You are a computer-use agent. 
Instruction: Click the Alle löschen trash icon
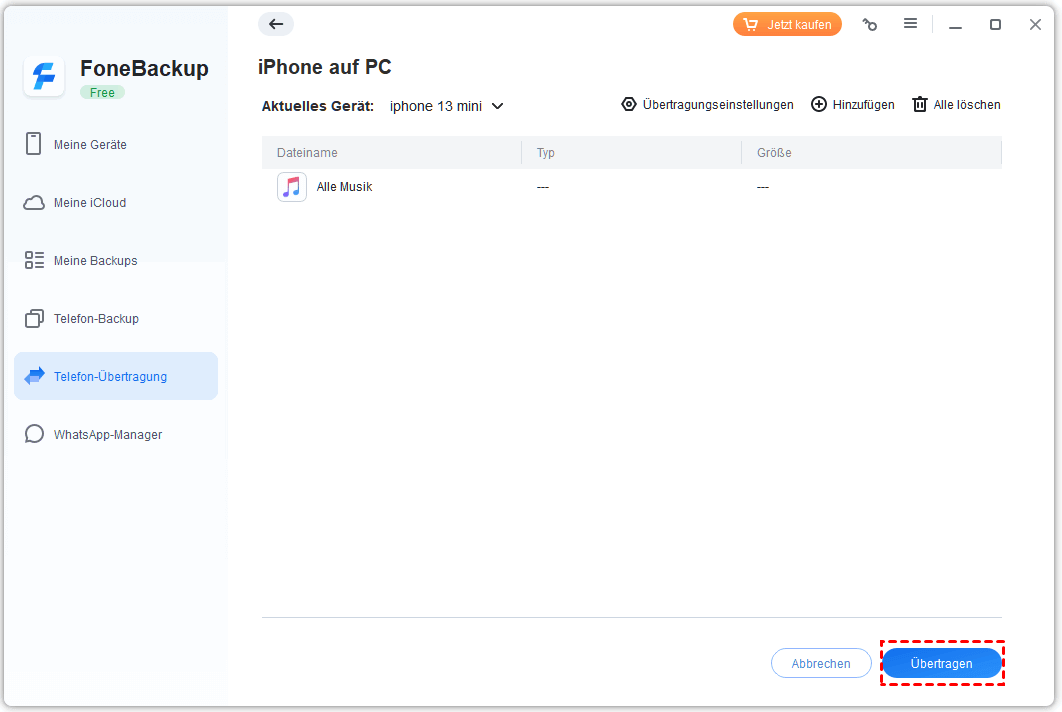pos(919,104)
